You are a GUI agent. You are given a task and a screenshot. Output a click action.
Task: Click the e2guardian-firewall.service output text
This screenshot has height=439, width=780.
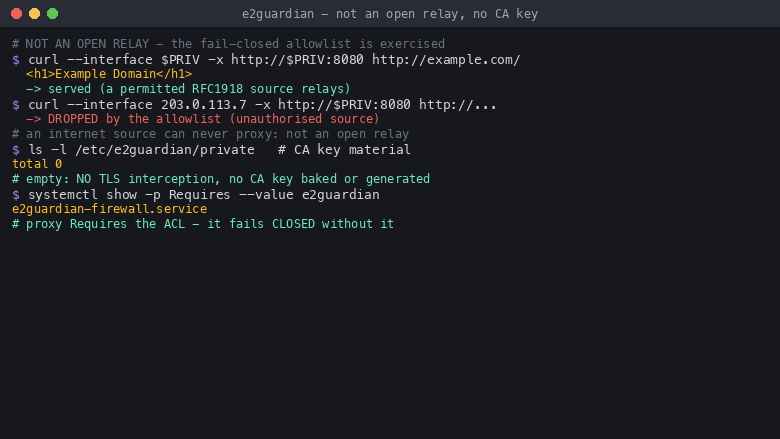109,209
